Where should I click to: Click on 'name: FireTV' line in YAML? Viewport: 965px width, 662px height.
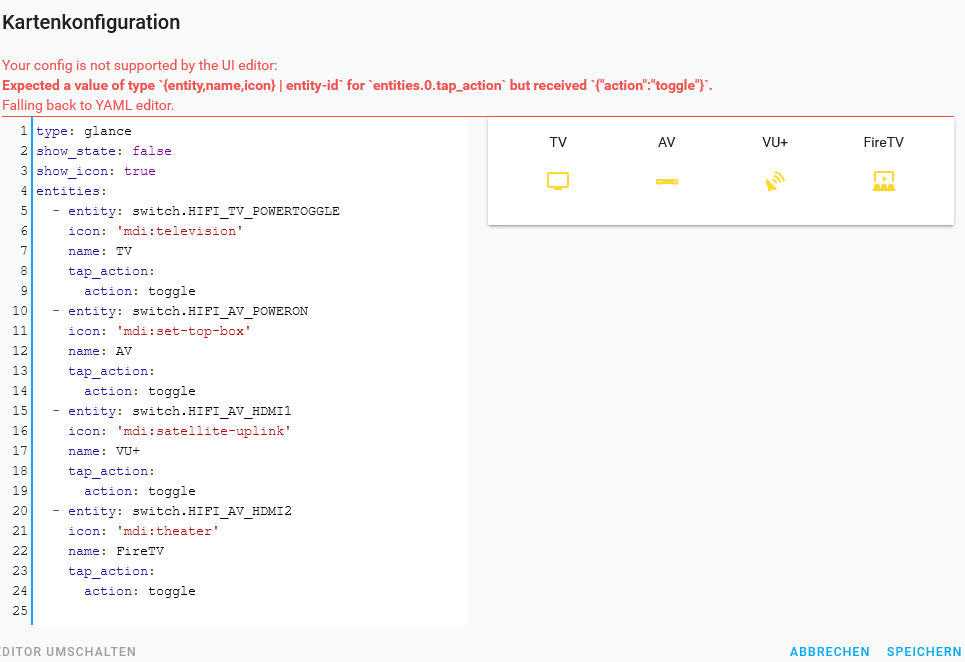click(116, 551)
